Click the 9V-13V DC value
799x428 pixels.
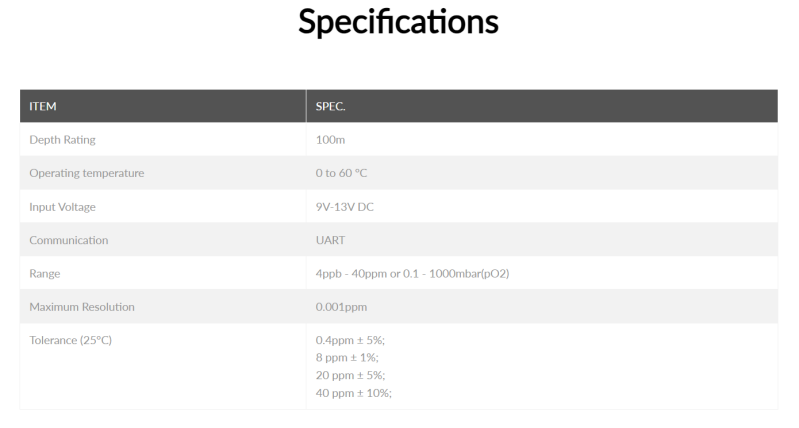point(346,207)
